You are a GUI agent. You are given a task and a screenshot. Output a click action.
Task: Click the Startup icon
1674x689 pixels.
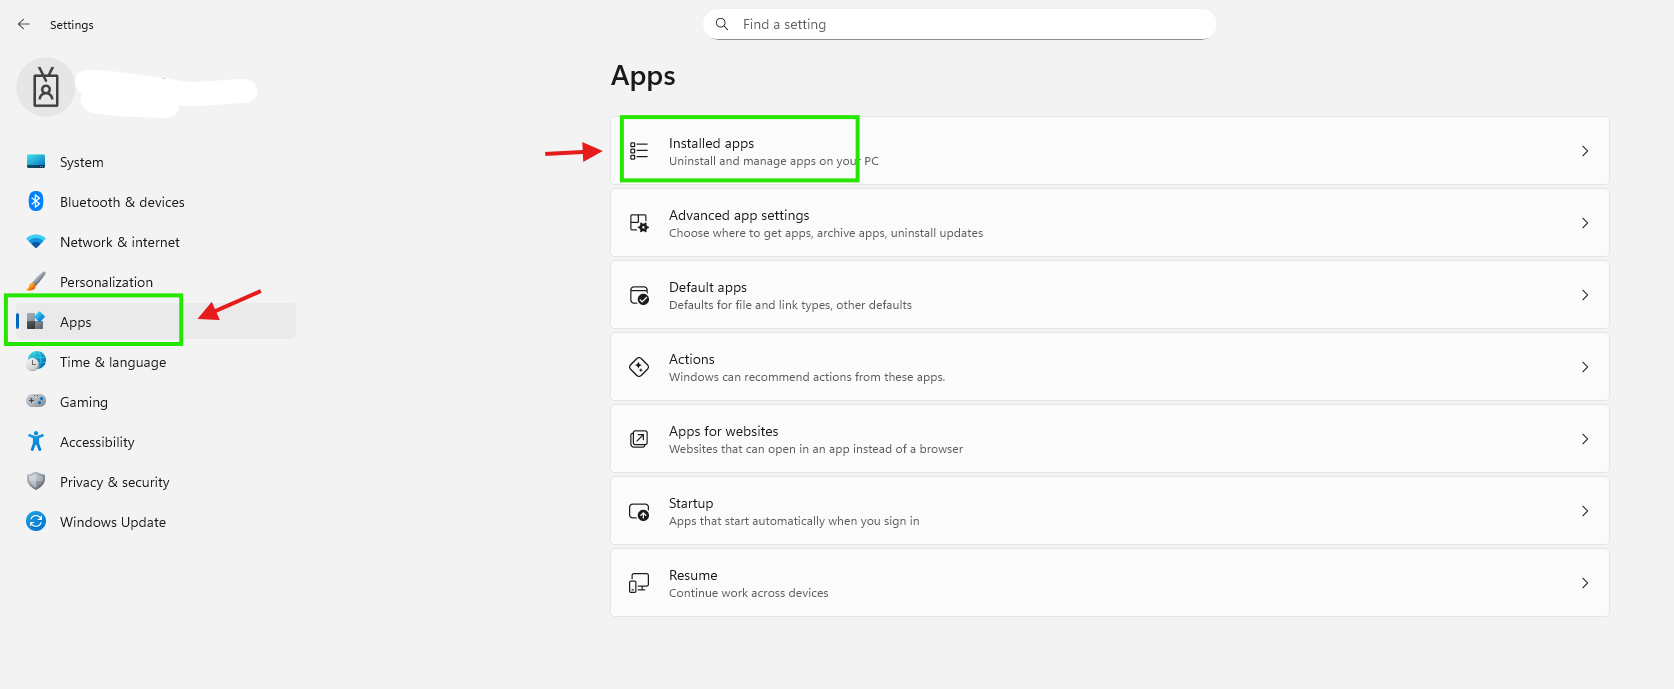639,511
